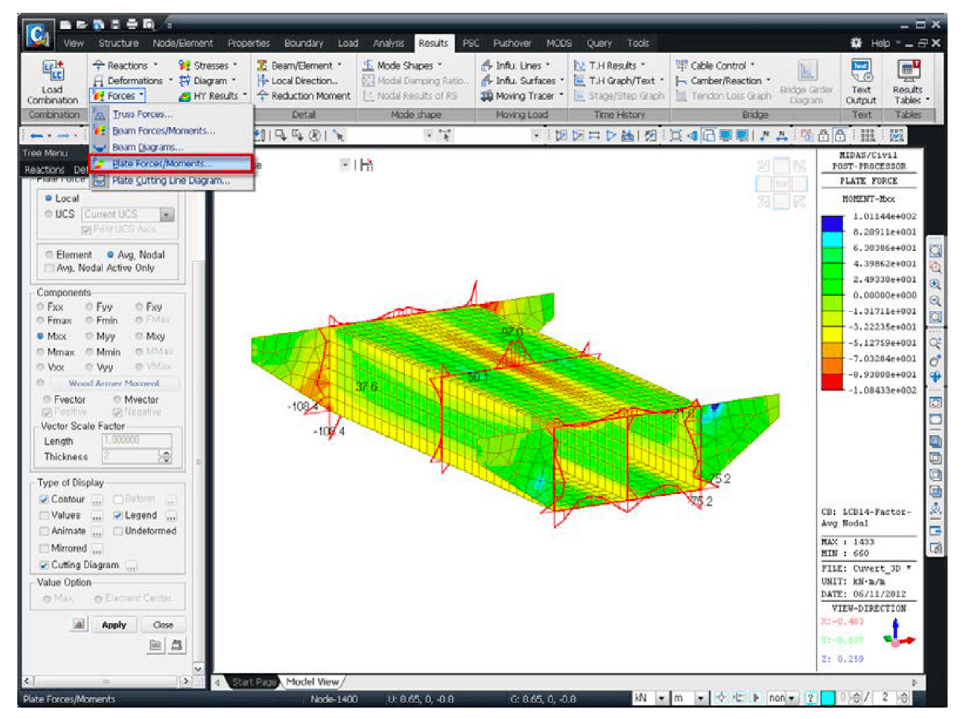The image size is (969, 719).
Task: Click the save icon in quick access bar
Action: (x=115, y=24)
